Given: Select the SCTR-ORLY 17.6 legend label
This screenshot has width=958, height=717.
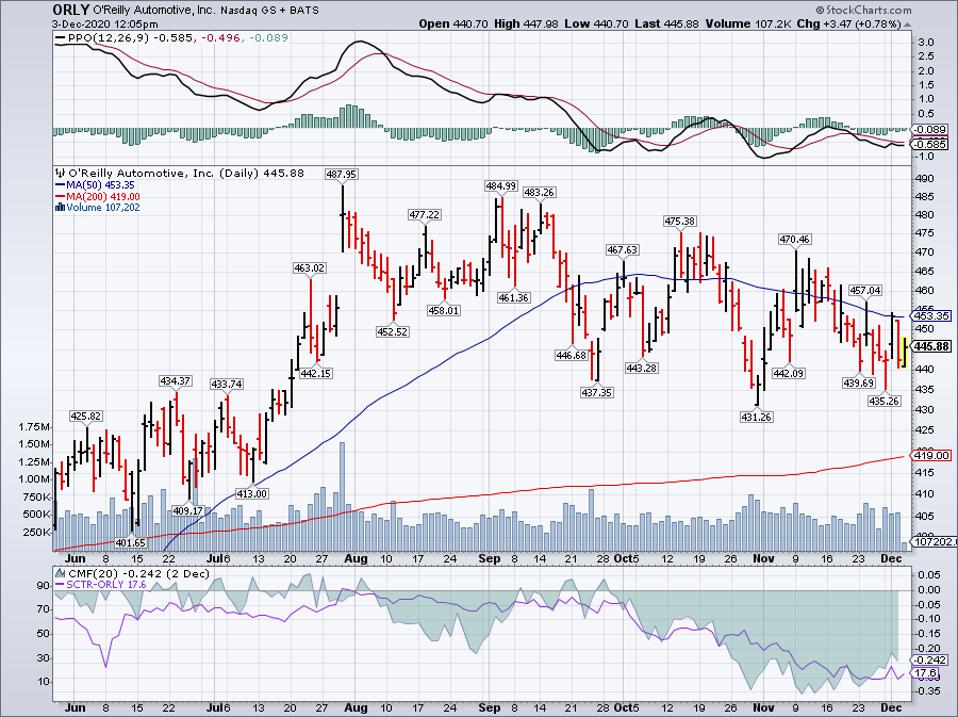Looking at the screenshot, I should coord(107,584).
